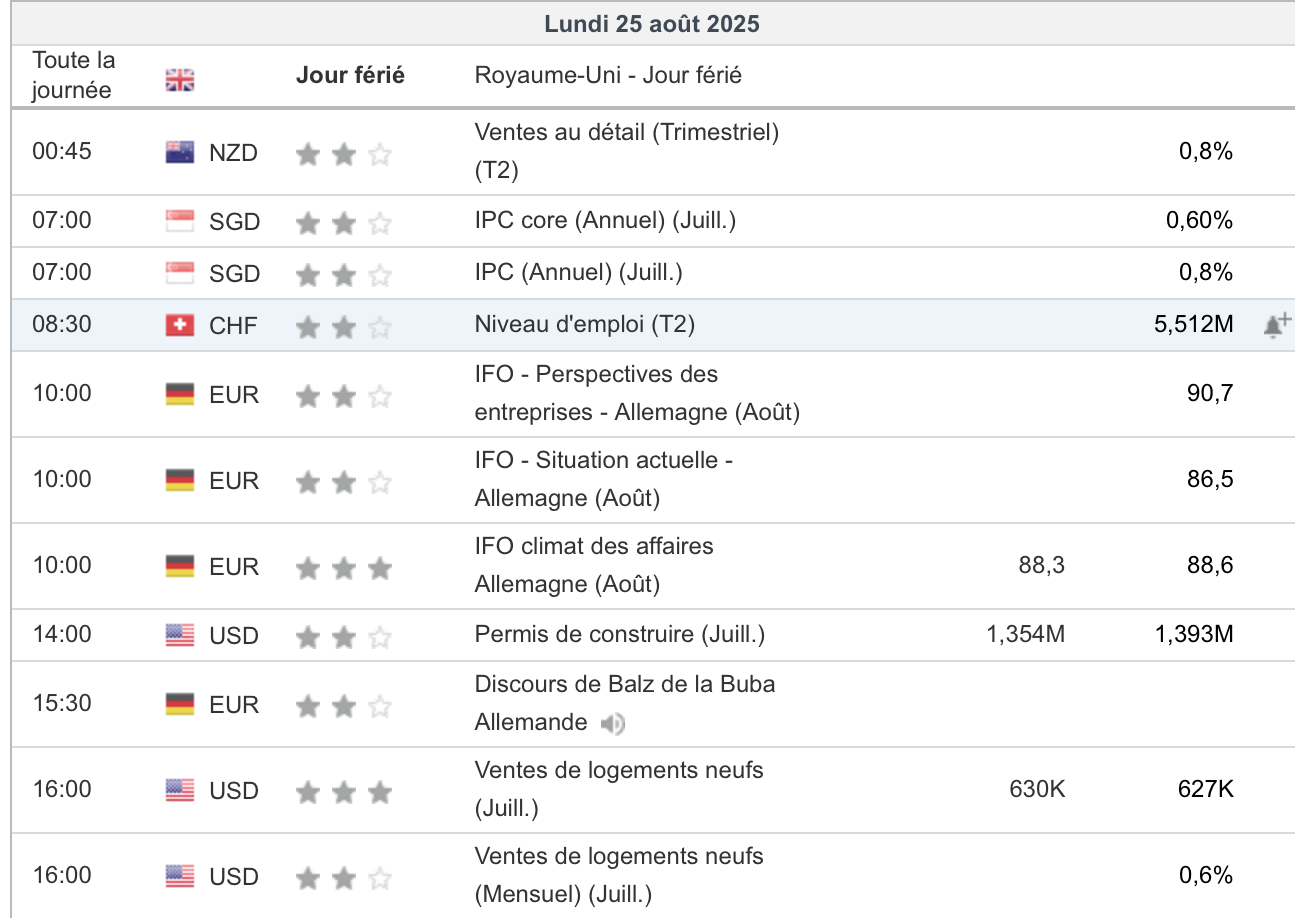Click the three-star rating for IFO climat des affaires
1295x918 pixels.
(343, 569)
